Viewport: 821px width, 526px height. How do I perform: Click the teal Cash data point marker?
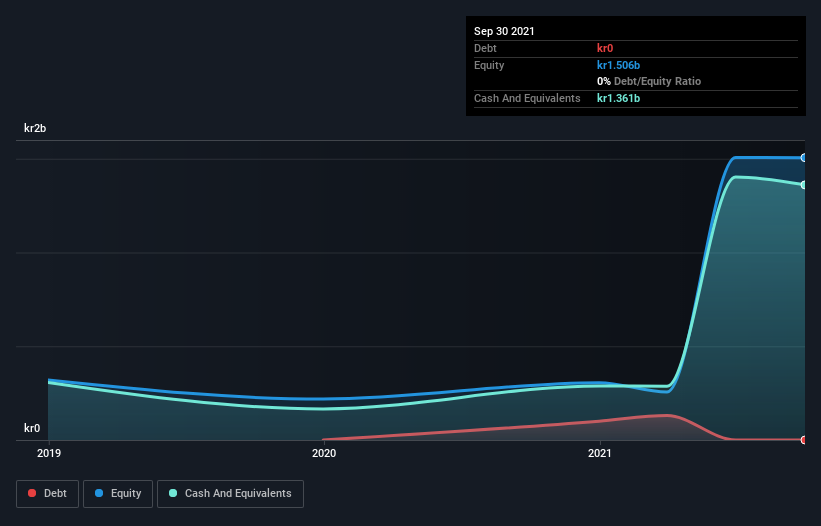pos(804,185)
